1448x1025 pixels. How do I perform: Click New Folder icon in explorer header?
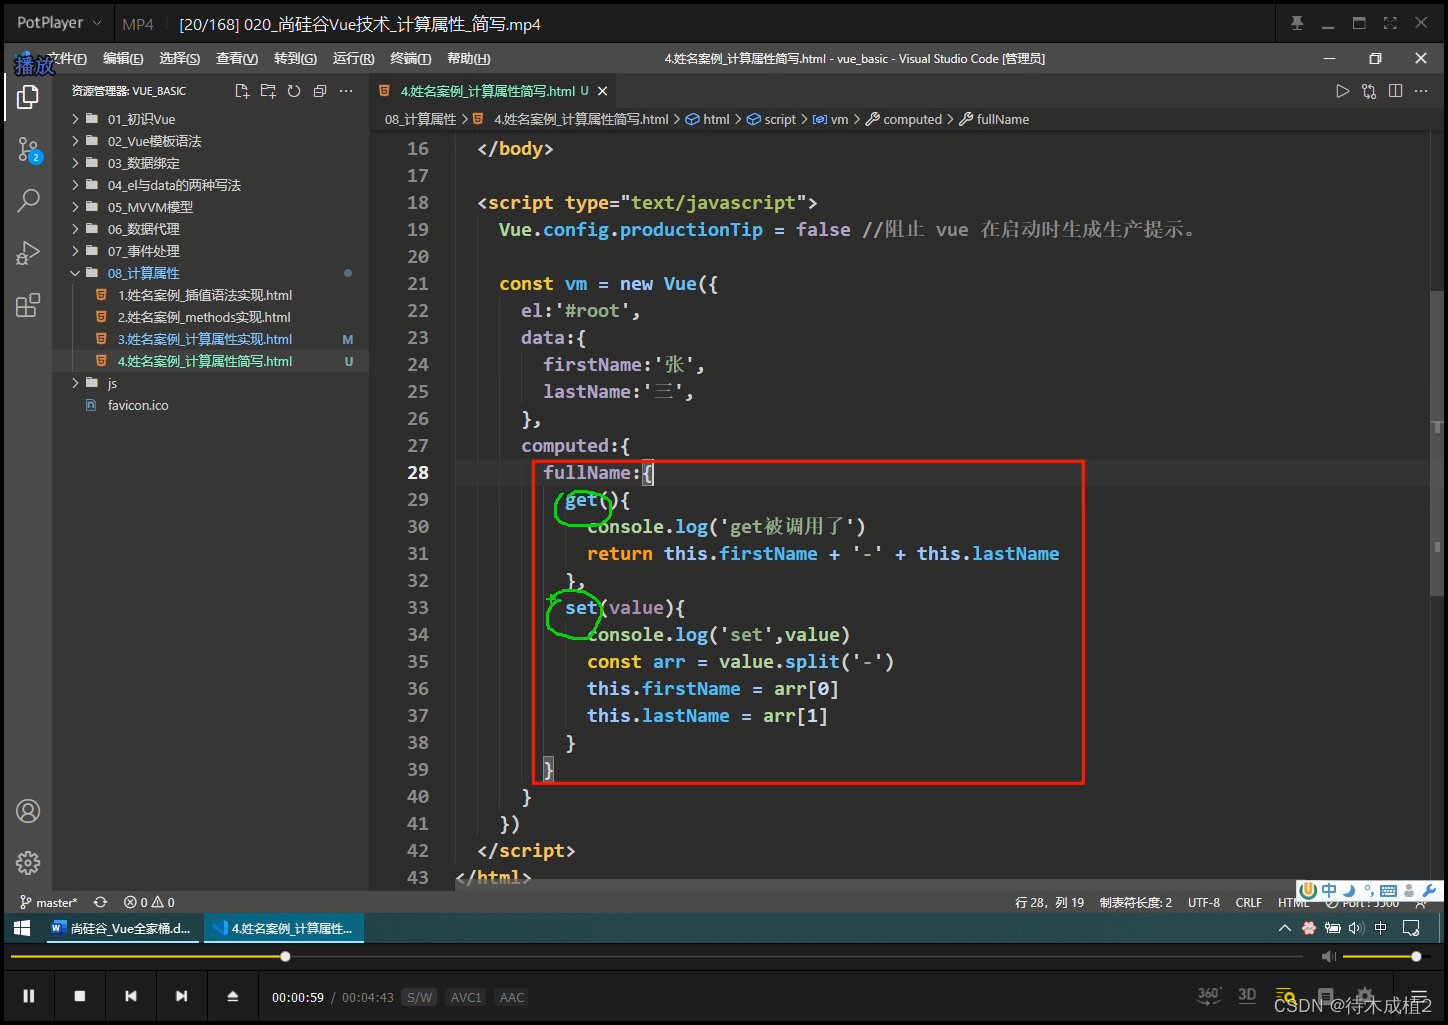(268, 91)
